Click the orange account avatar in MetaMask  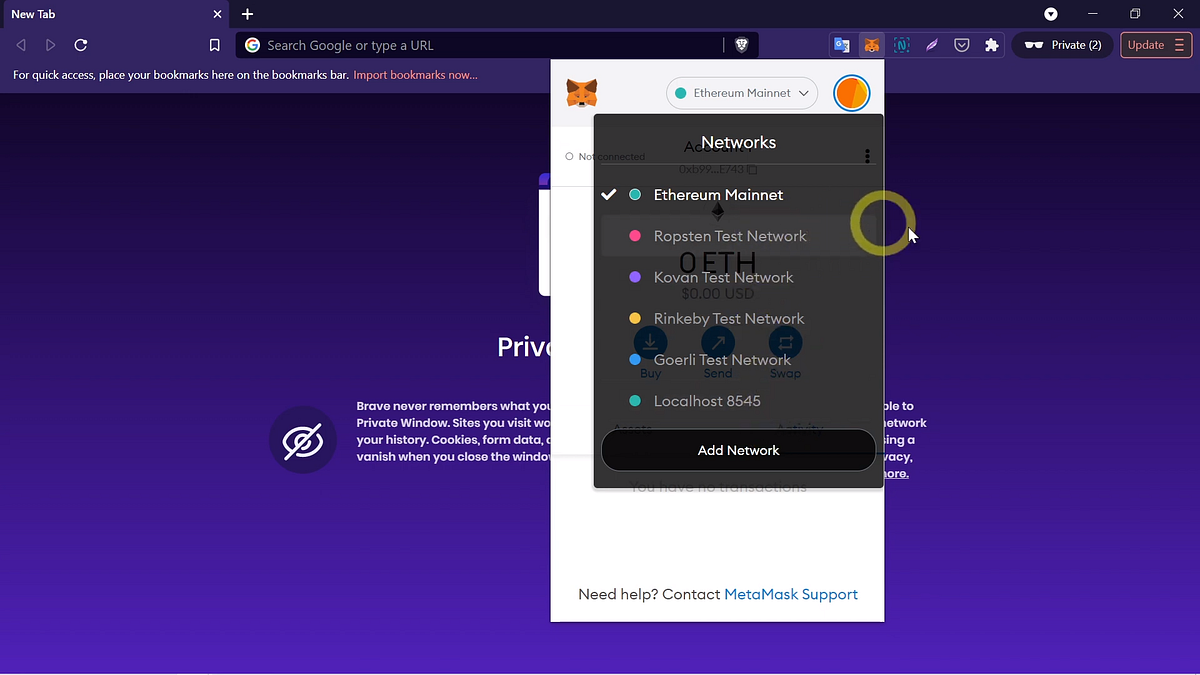(x=851, y=92)
